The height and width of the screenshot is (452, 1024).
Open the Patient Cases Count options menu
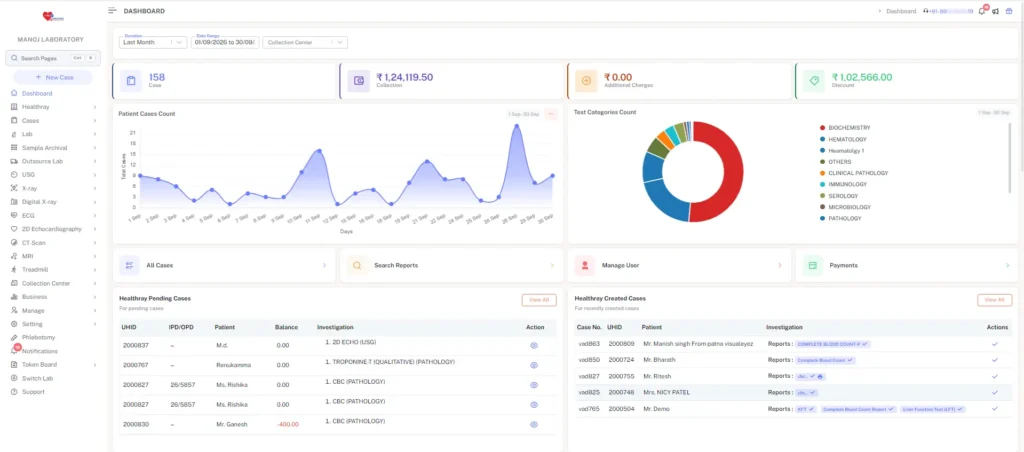tap(551, 114)
